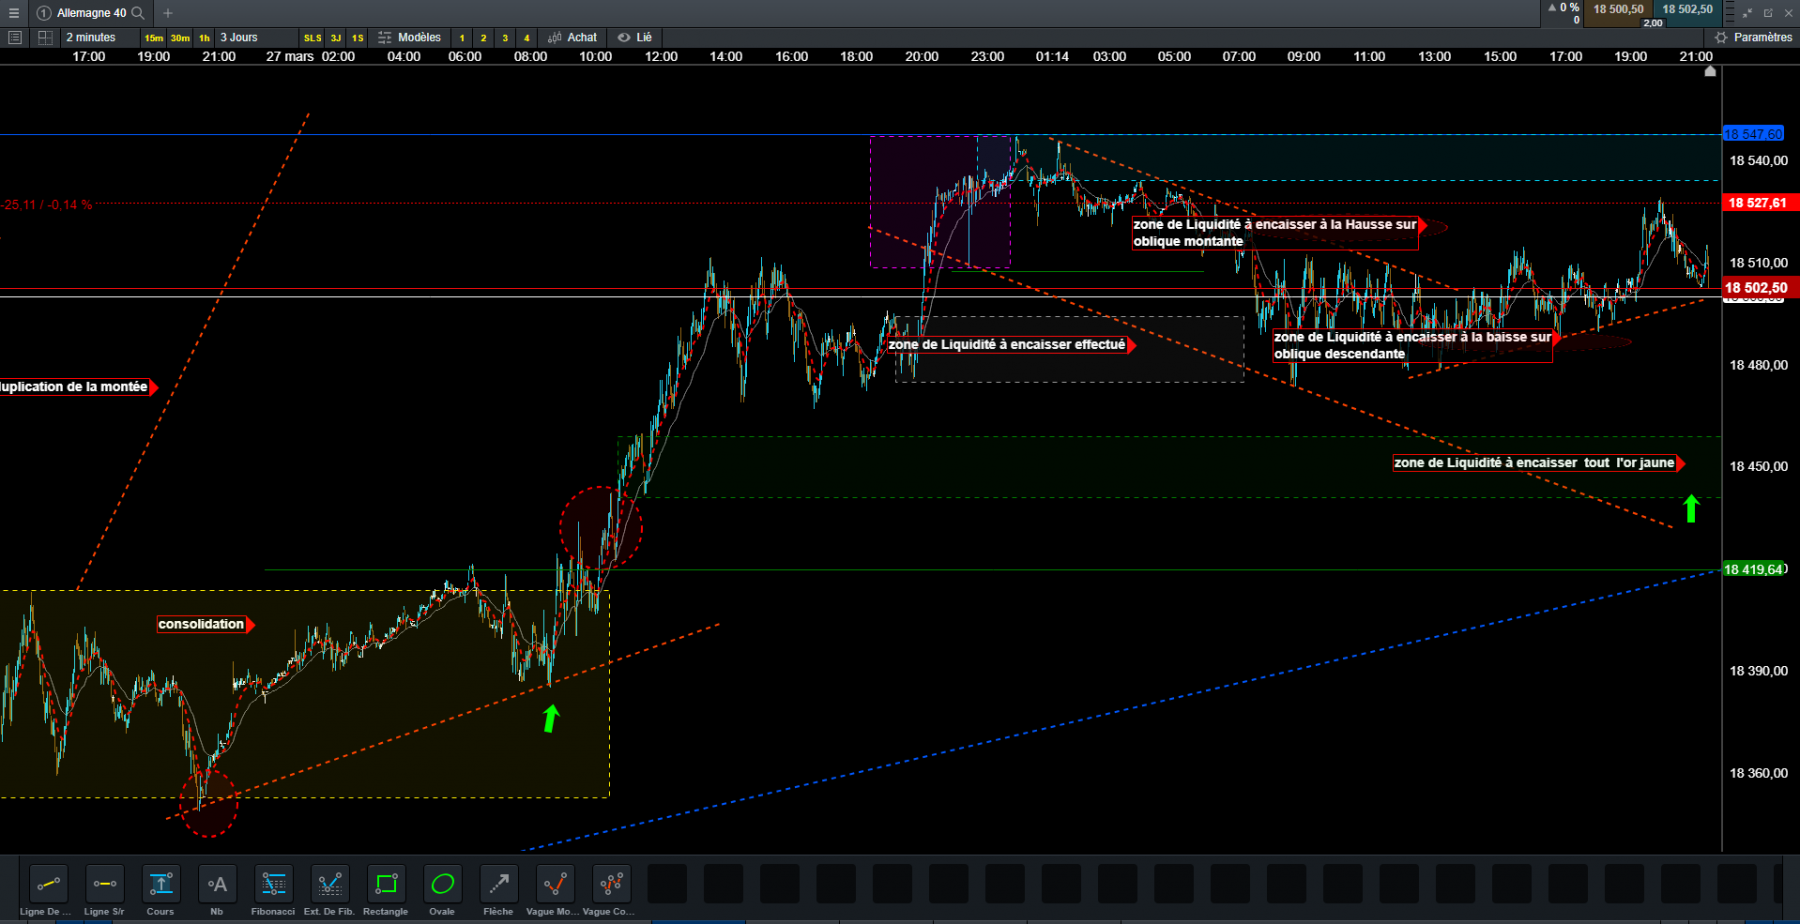Open the hamburger main menu
Image resolution: width=1800 pixels, height=924 pixels.
[x=14, y=13]
